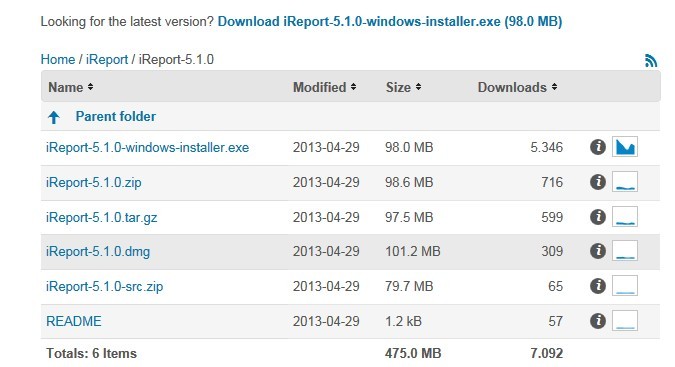Click the 79.7 MB size cell
The image size is (675, 367).
pos(409,286)
